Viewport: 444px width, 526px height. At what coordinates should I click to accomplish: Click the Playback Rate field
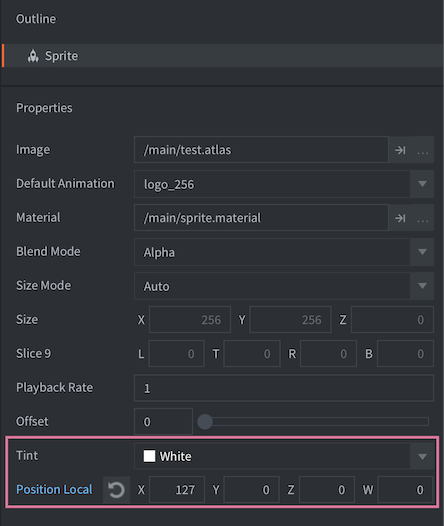tap(284, 388)
